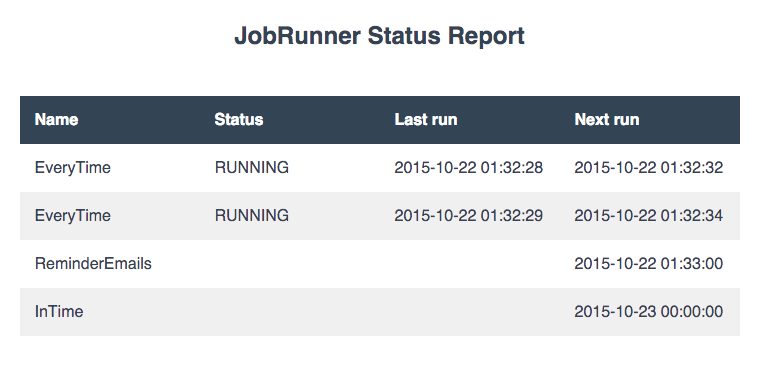This screenshot has width=760, height=376.
Task: Click RUNNING status of second EveryTime row
Action: pyautogui.click(x=252, y=216)
